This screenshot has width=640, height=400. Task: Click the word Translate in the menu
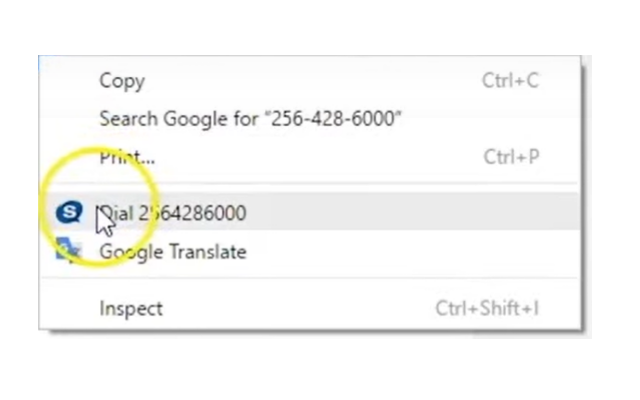click(208, 252)
